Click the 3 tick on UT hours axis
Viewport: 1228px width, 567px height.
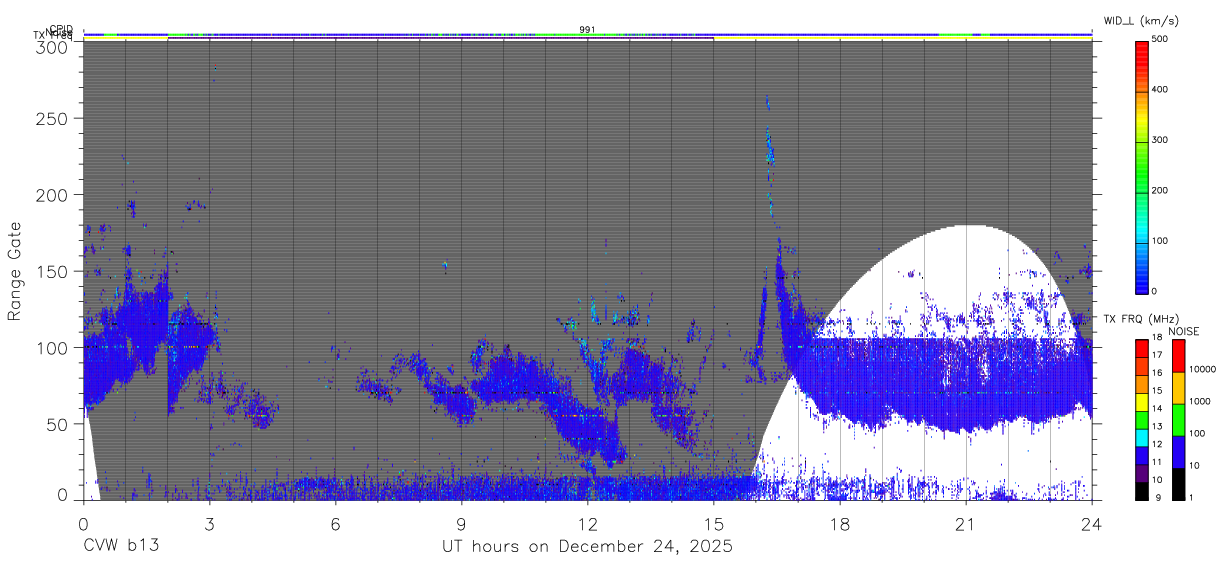pyautogui.click(x=209, y=524)
